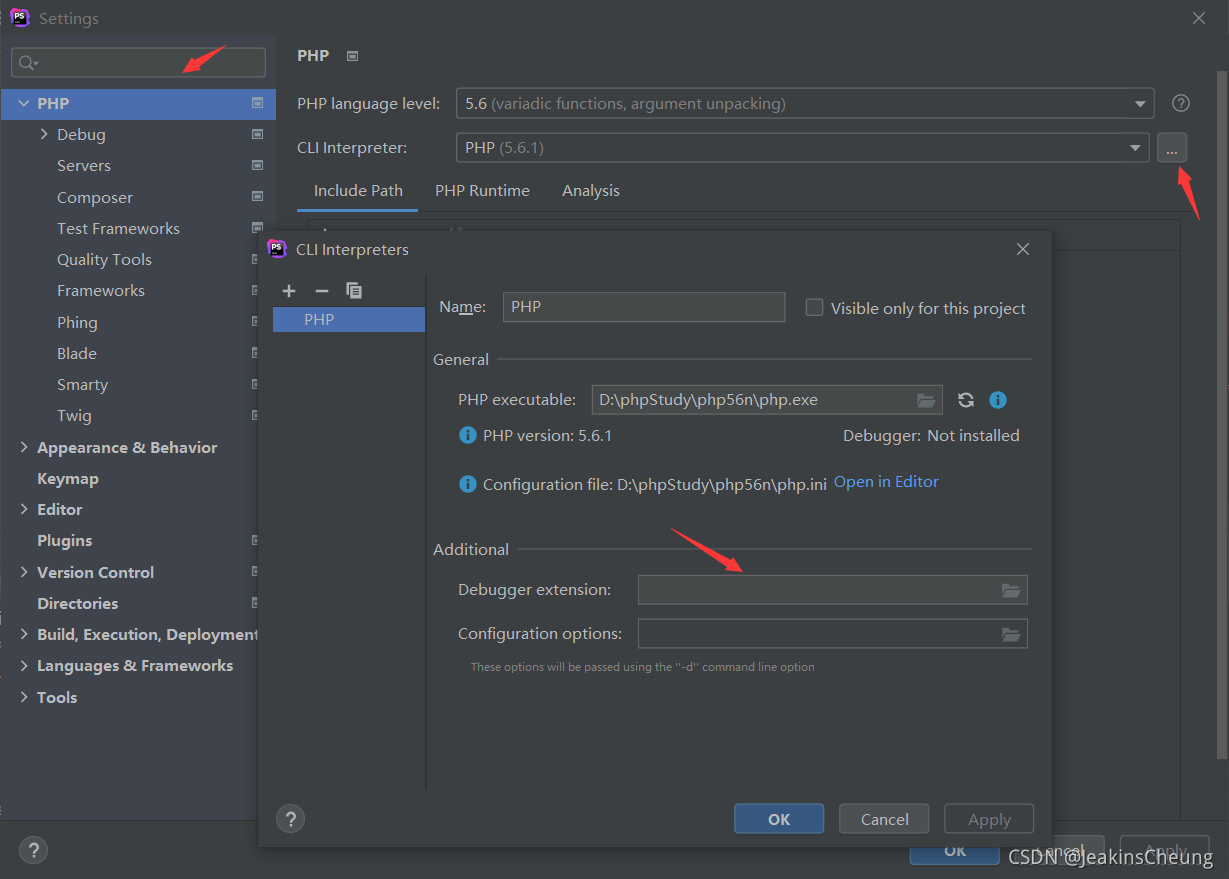The width and height of the screenshot is (1229, 879).
Task: Select Phing in settings tree
Action: pyautogui.click(x=77, y=322)
